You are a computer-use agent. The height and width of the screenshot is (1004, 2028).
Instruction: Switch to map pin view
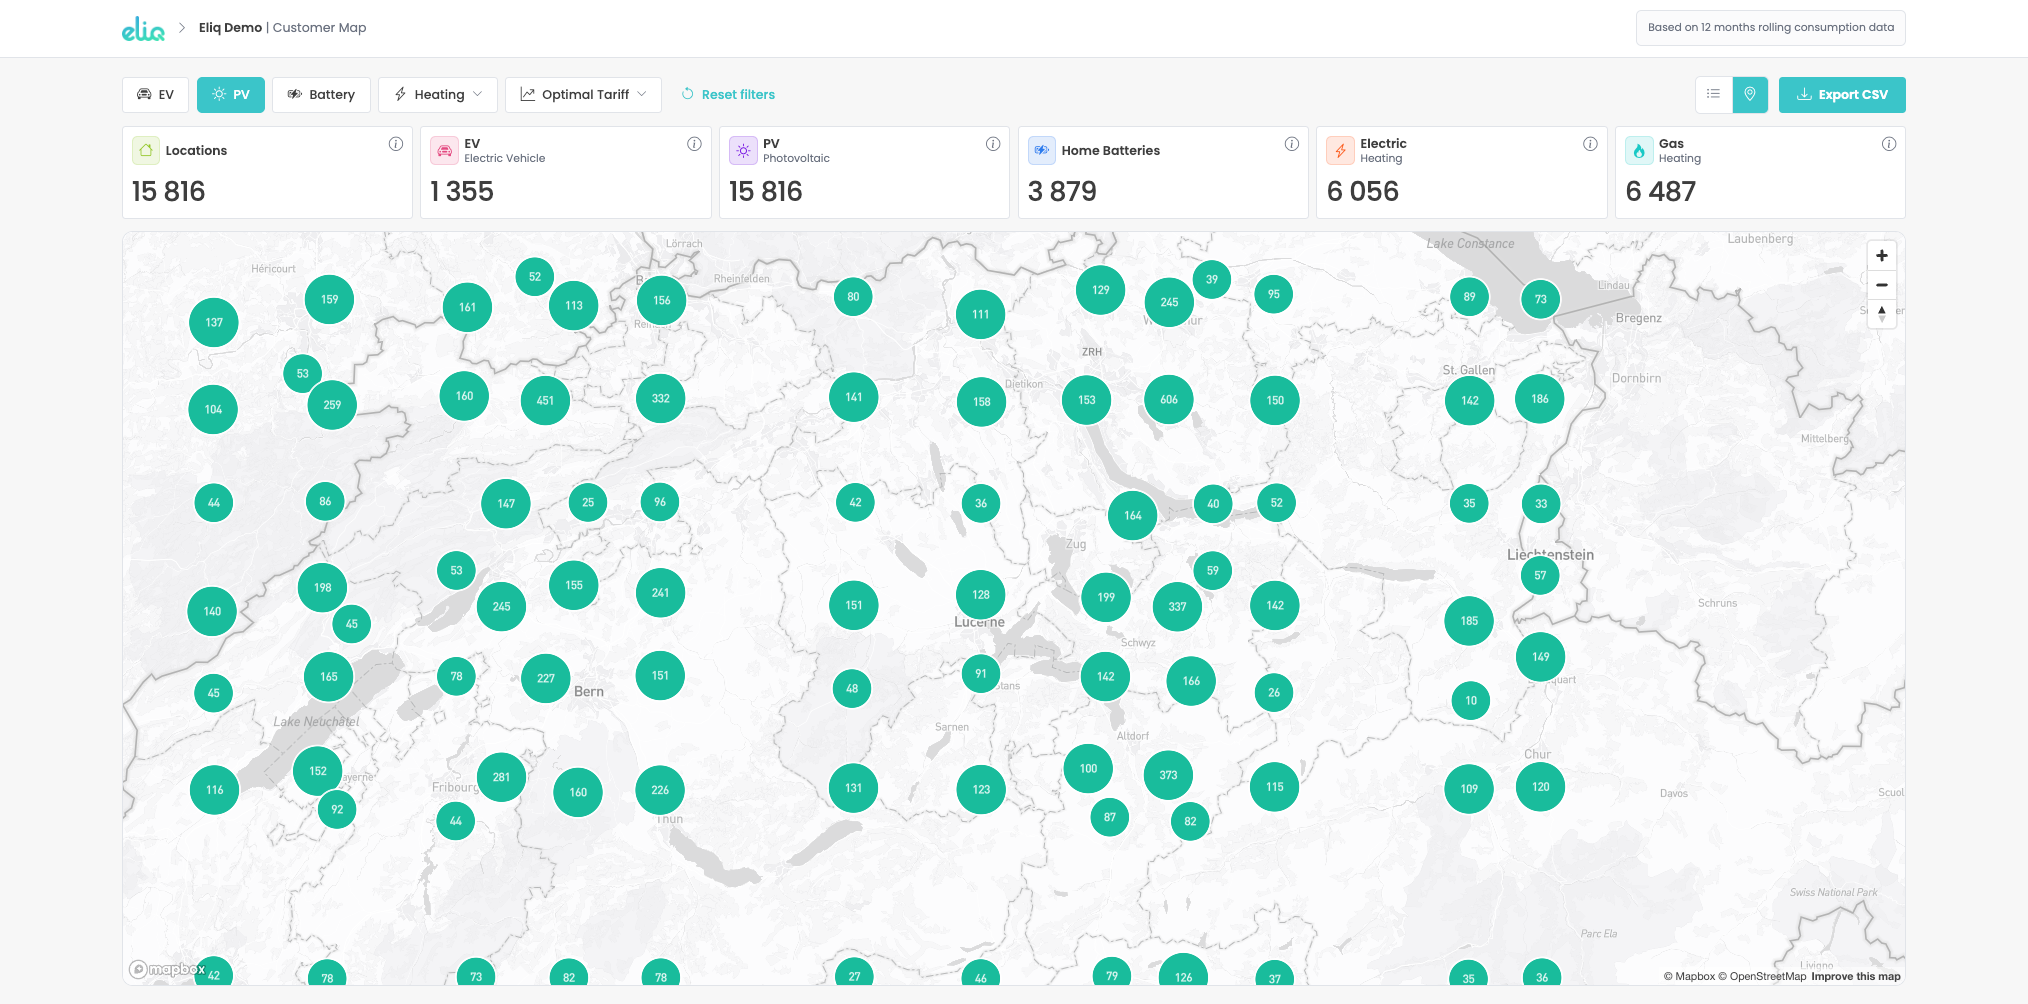pyautogui.click(x=1750, y=95)
